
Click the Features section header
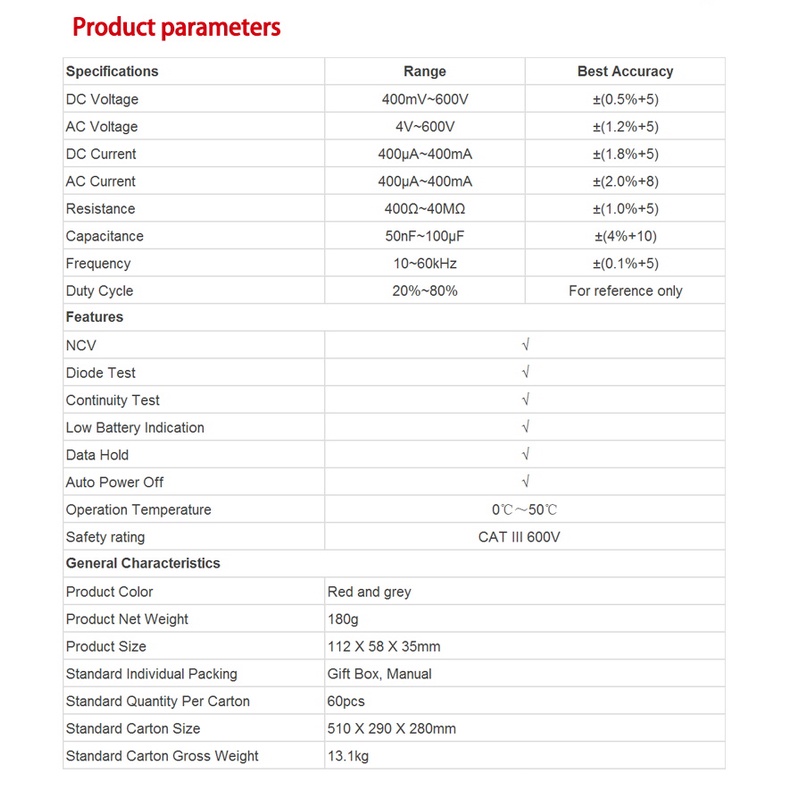click(94, 317)
